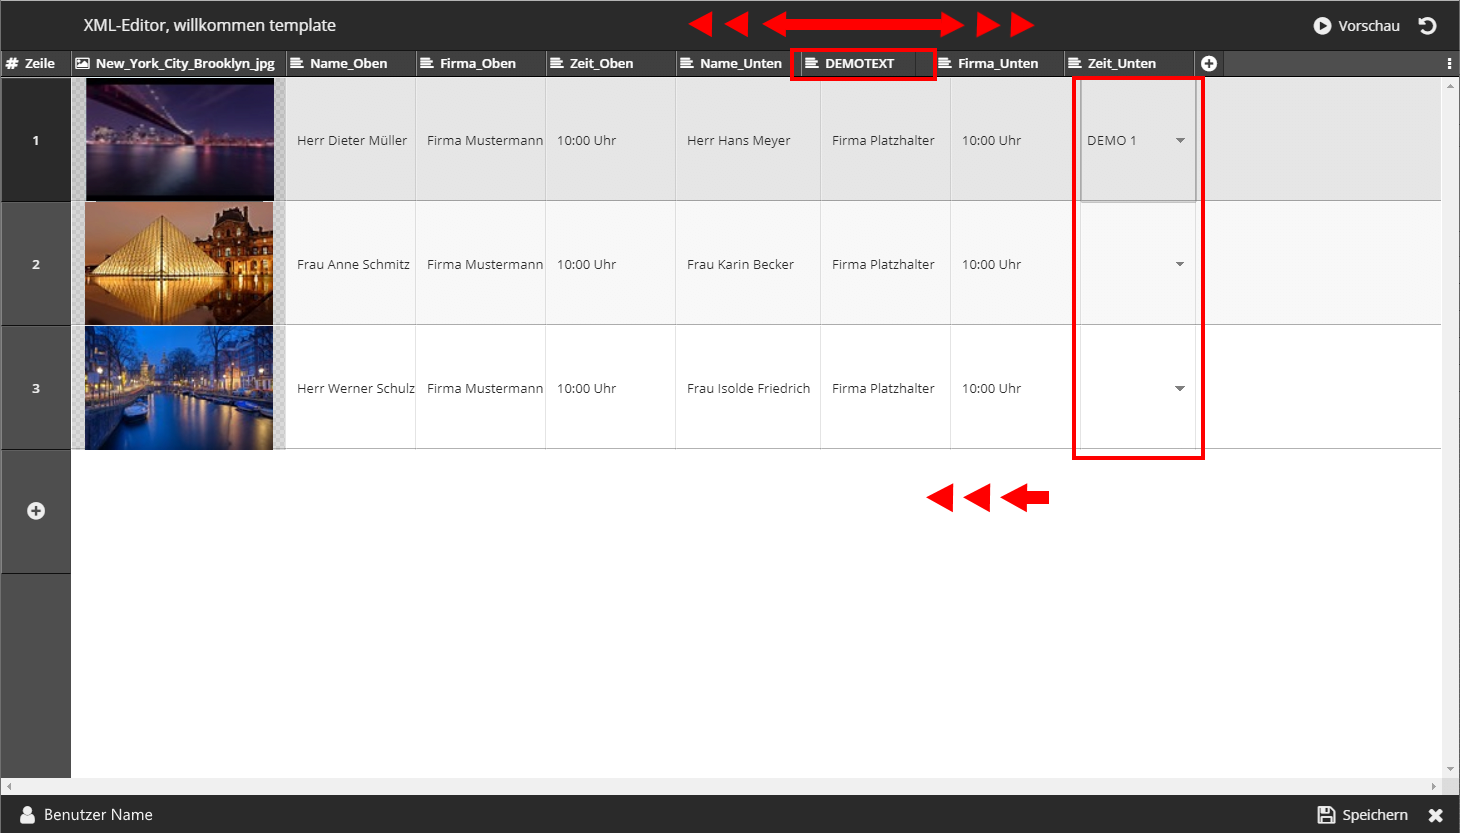Select row number 2 header
Image resolution: width=1460 pixels, height=833 pixels.
click(x=36, y=265)
